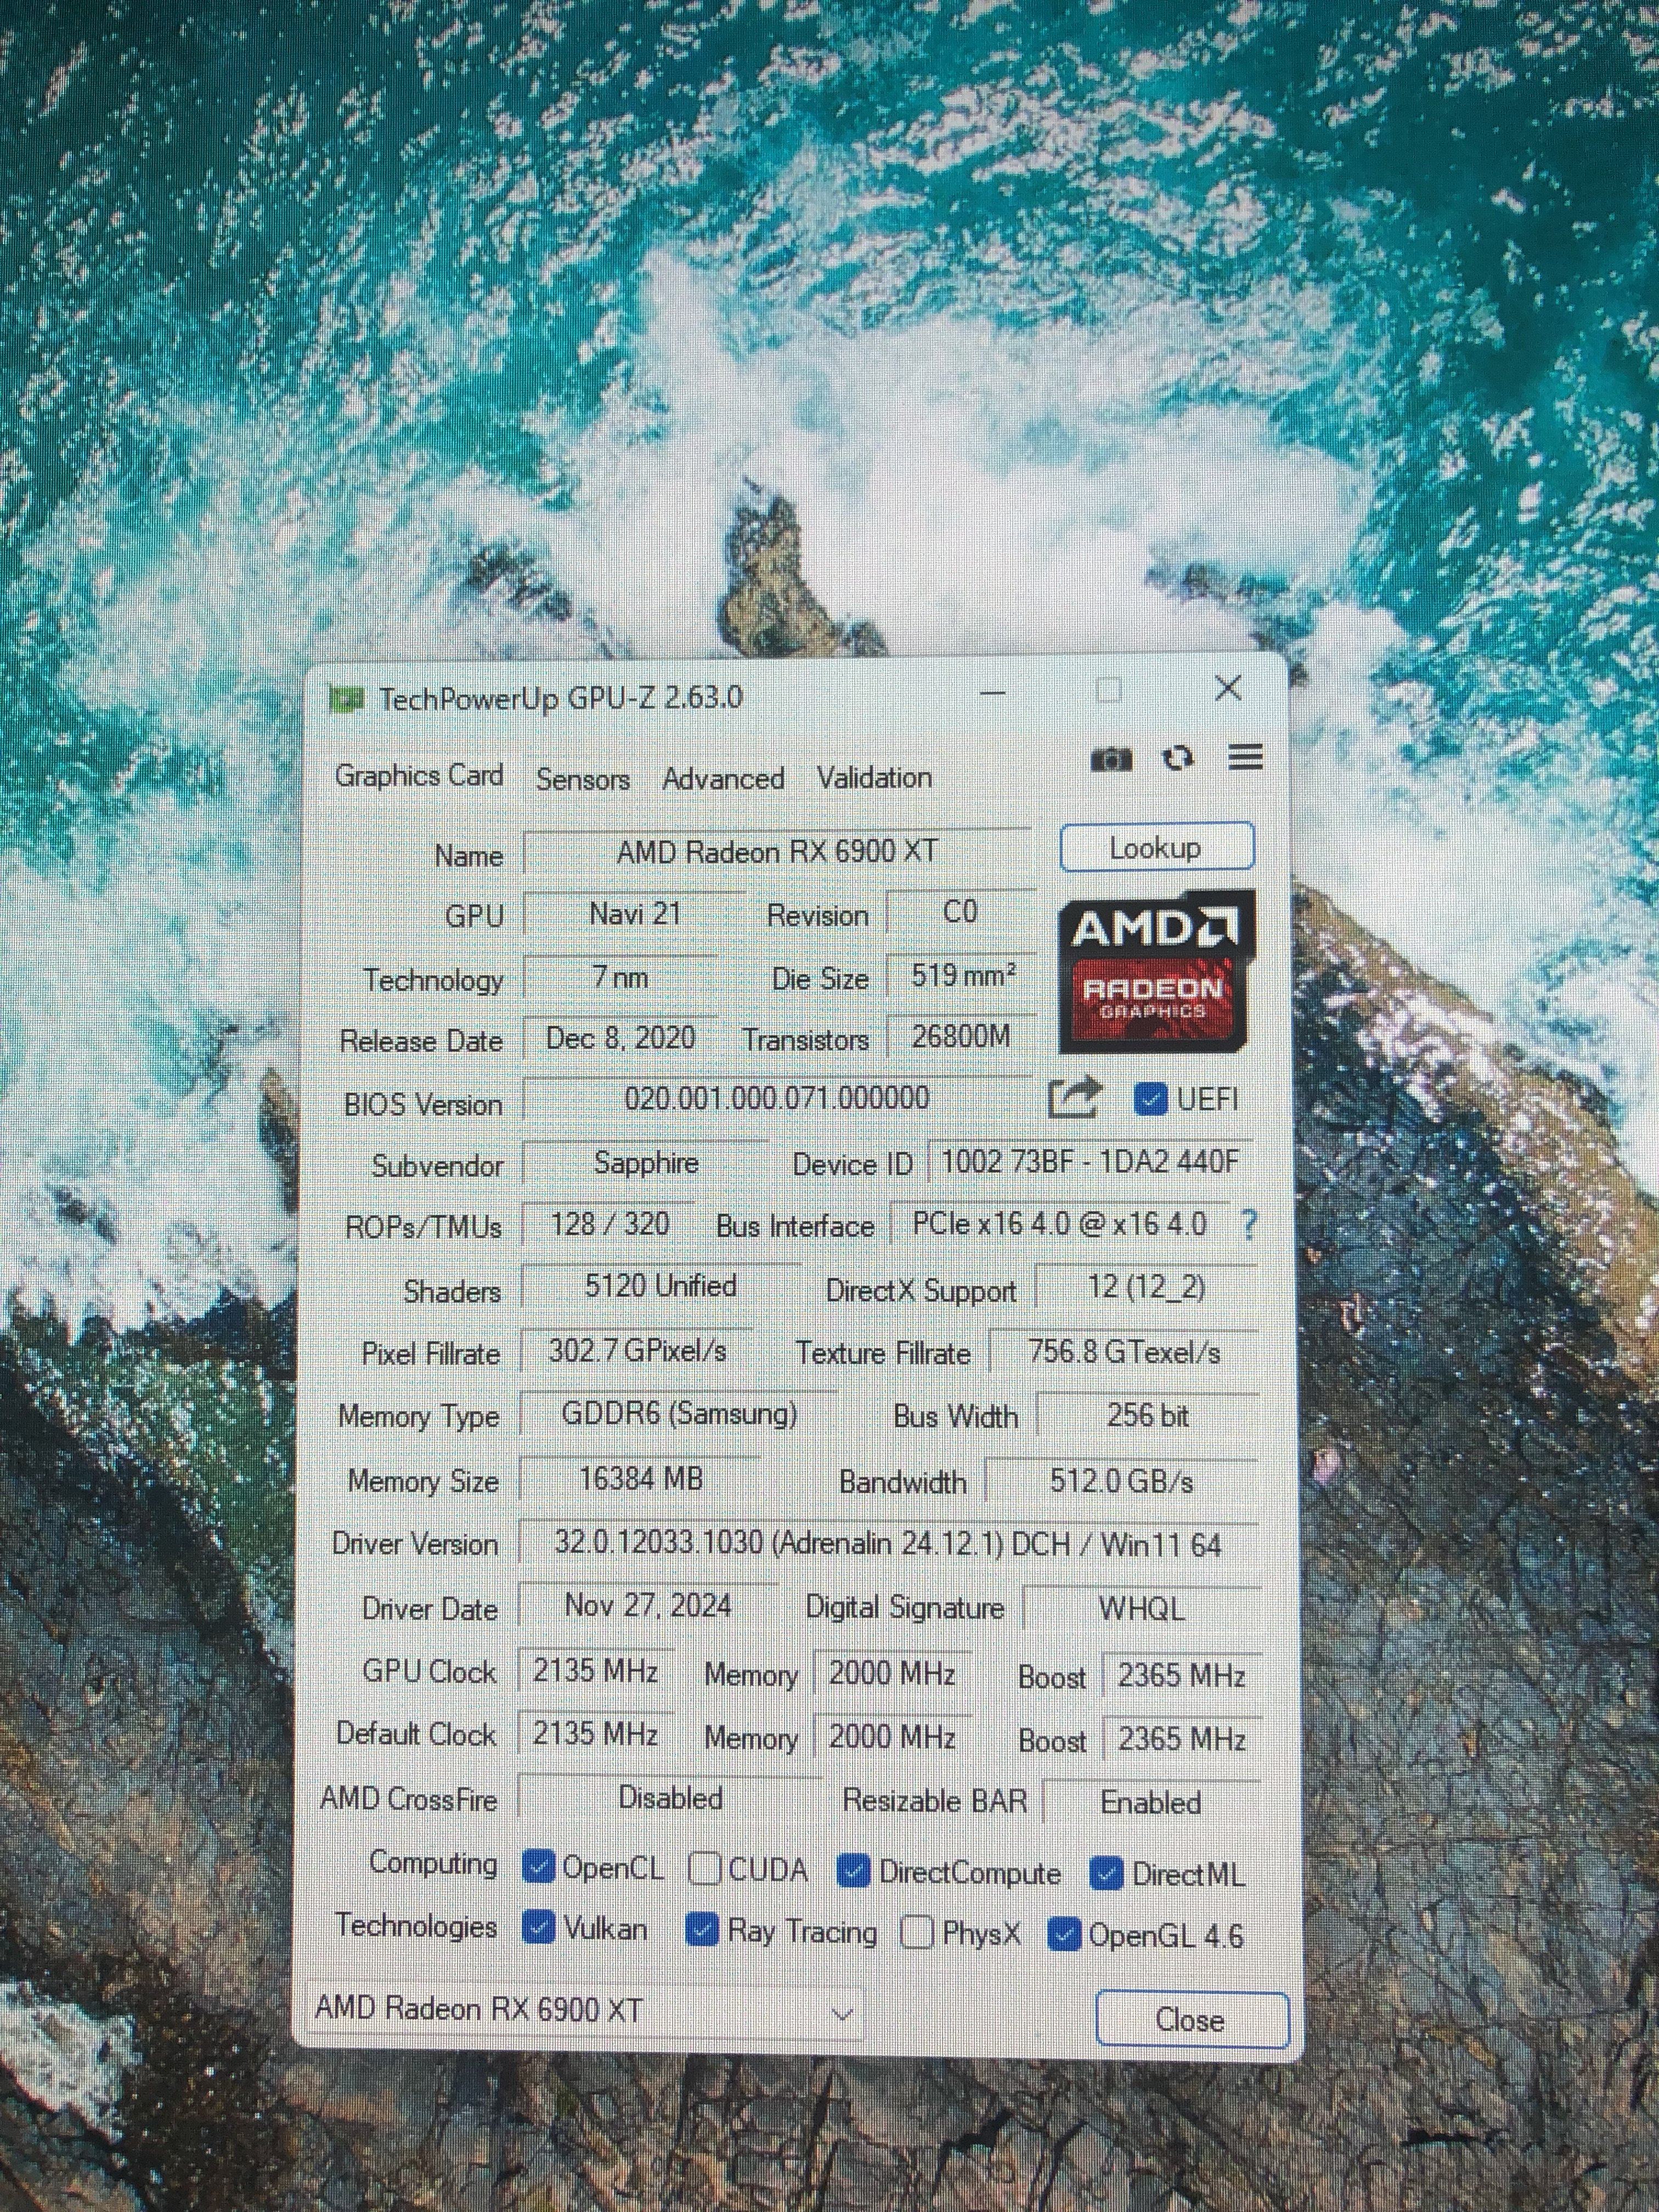Open the Validation tab

(x=874, y=778)
